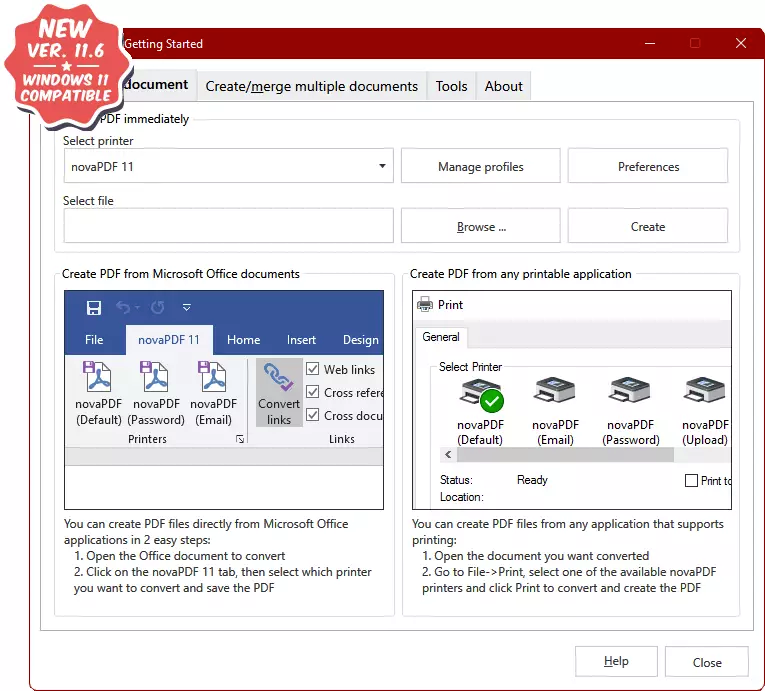Select the novaPDF (Password) ribbon icon
Image resolution: width=783 pixels, height=698 pixels.
(x=156, y=393)
